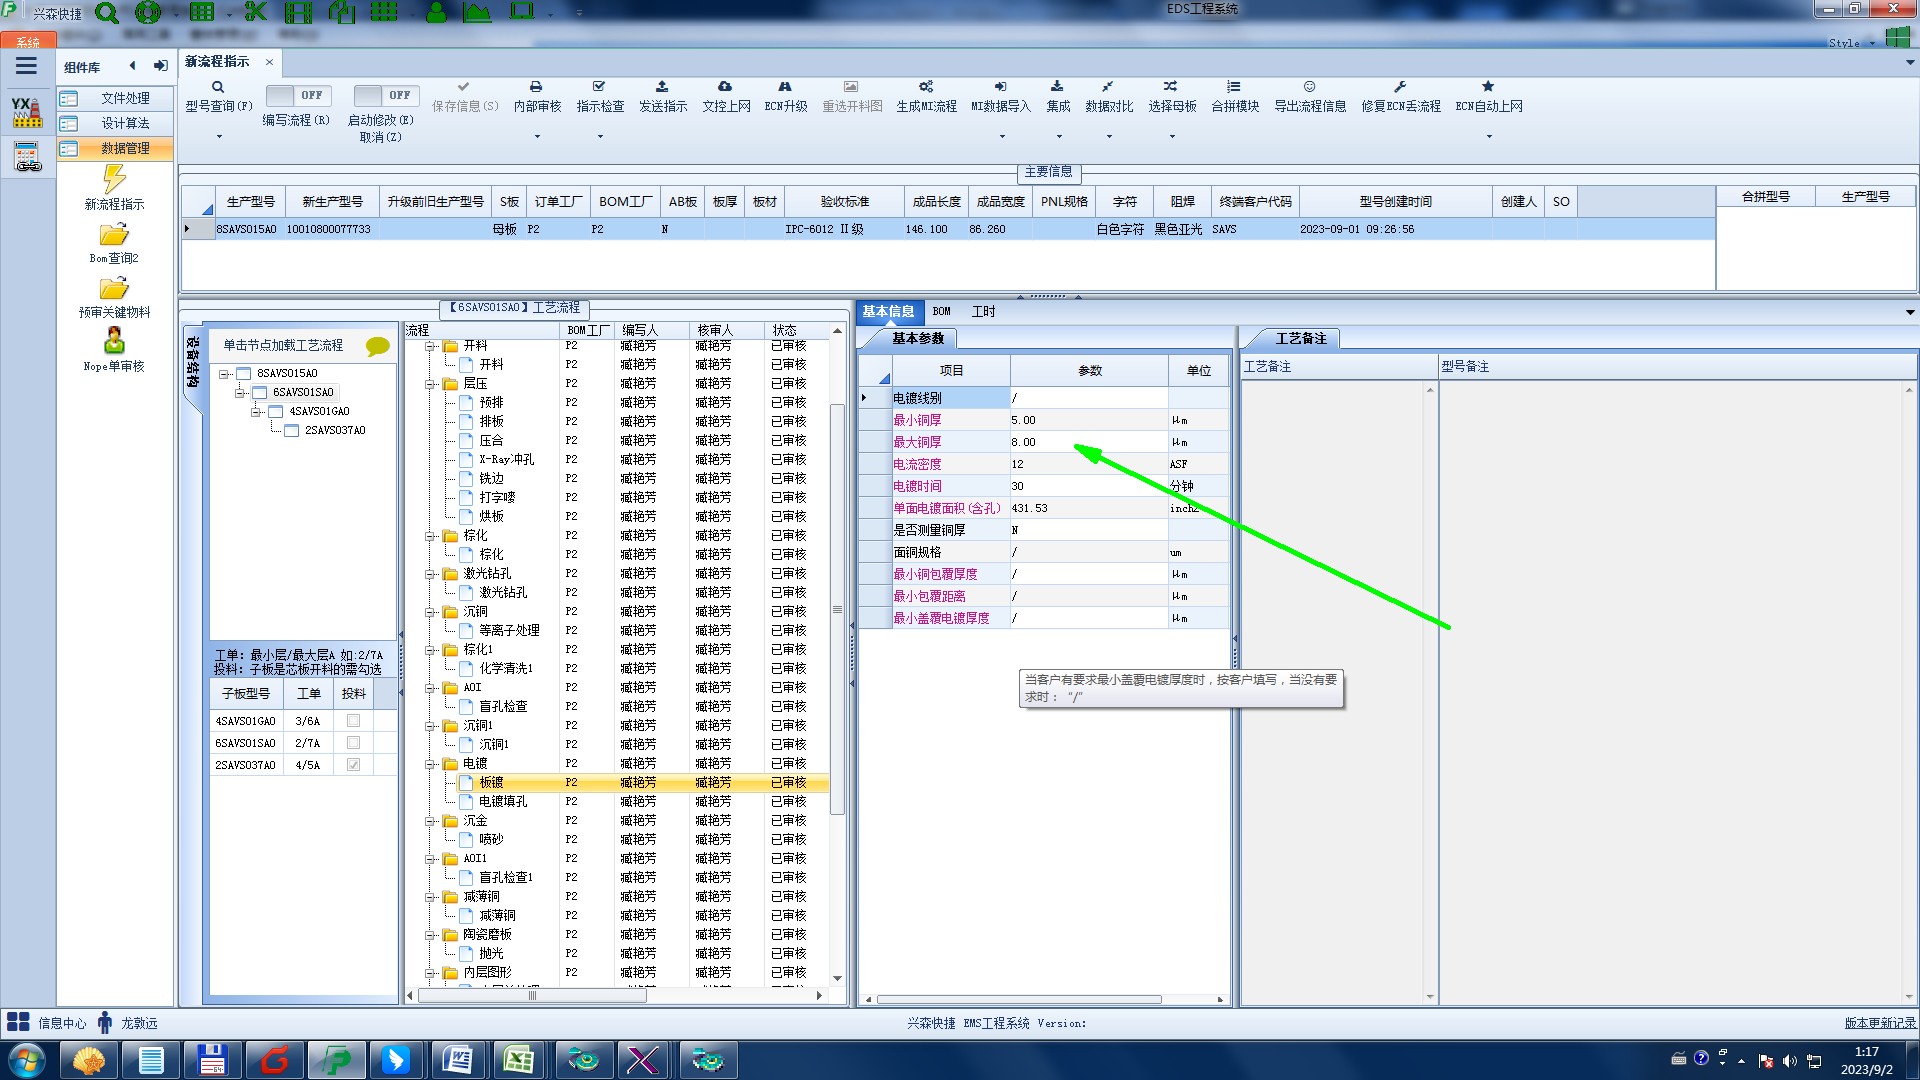Click the ECN升级 toolbar icon

point(785,88)
